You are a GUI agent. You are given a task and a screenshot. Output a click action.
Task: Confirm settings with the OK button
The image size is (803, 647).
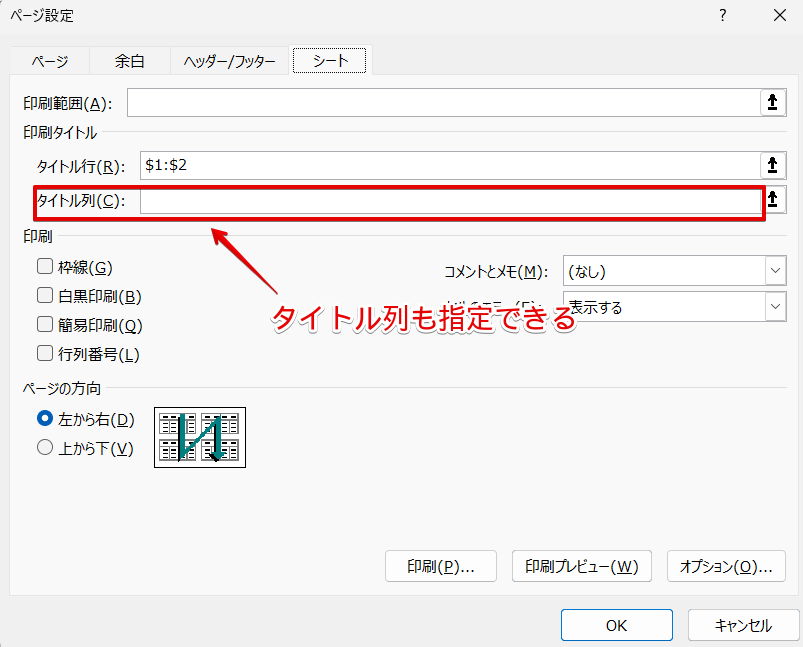tap(616, 624)
